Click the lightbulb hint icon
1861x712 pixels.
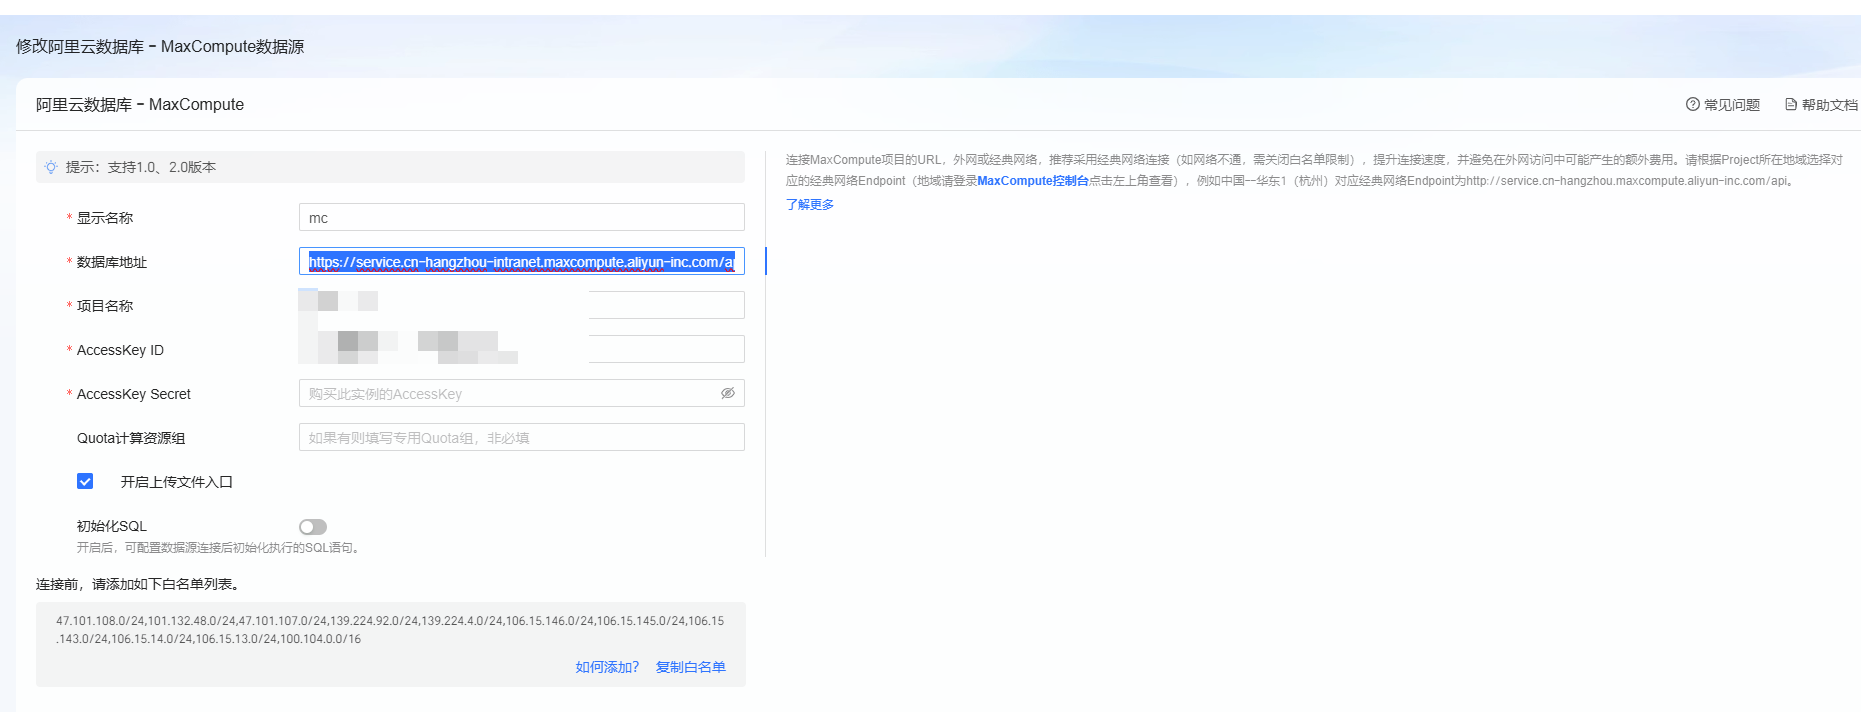(51, 167)
